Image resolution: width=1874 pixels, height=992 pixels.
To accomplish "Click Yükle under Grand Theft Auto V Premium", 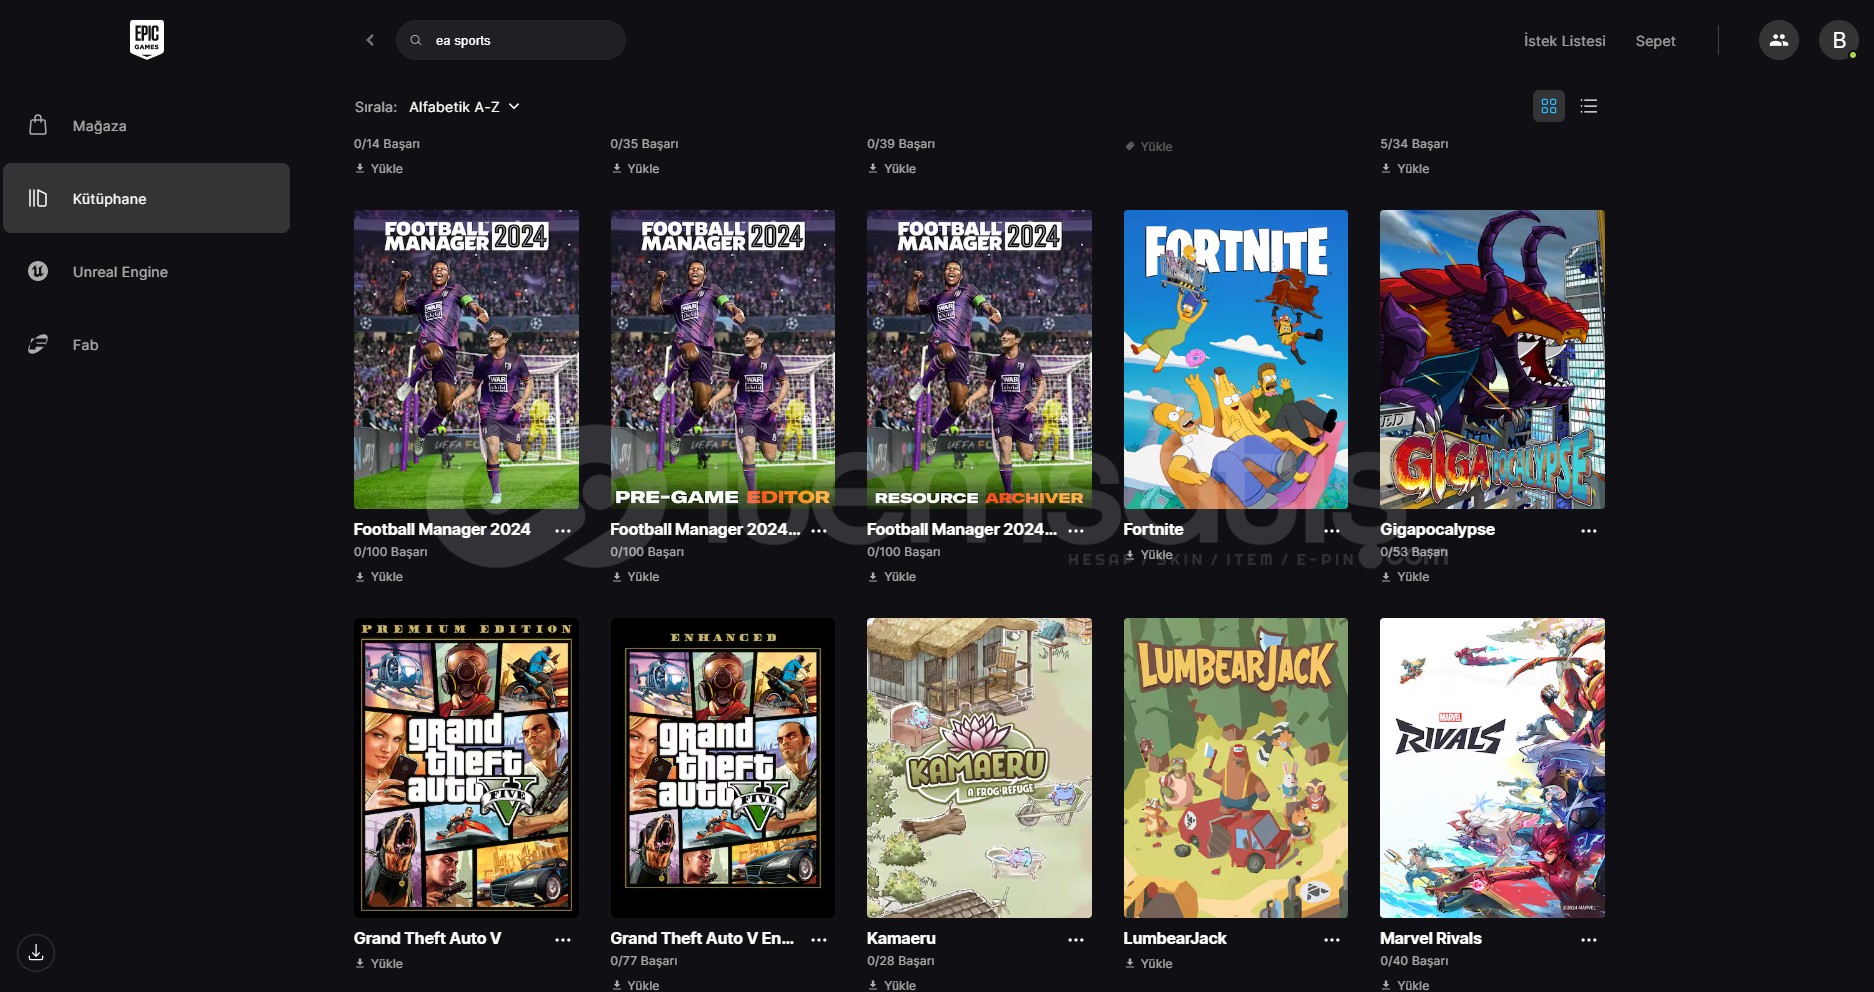I will point(379,964).
